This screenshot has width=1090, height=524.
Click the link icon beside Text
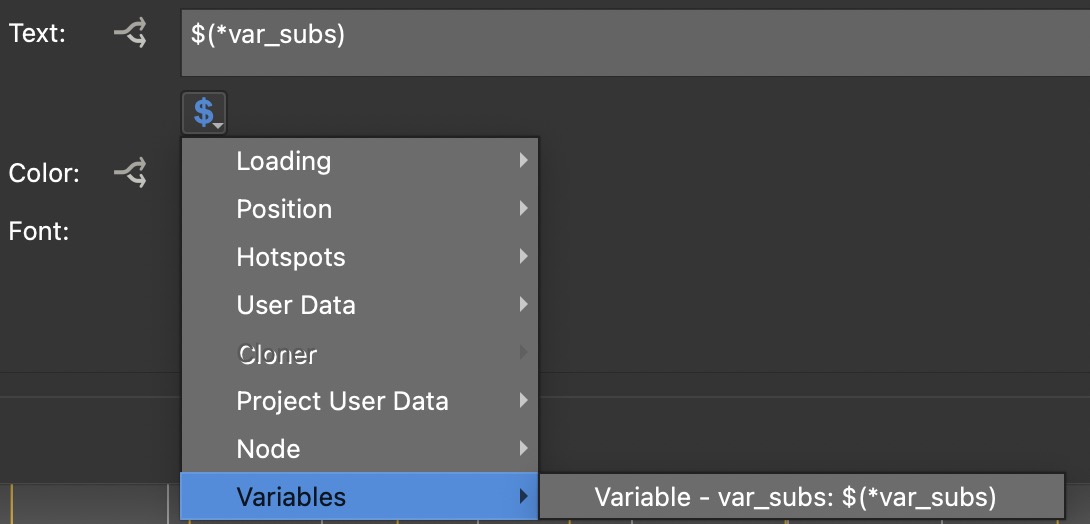pos(130,34)
